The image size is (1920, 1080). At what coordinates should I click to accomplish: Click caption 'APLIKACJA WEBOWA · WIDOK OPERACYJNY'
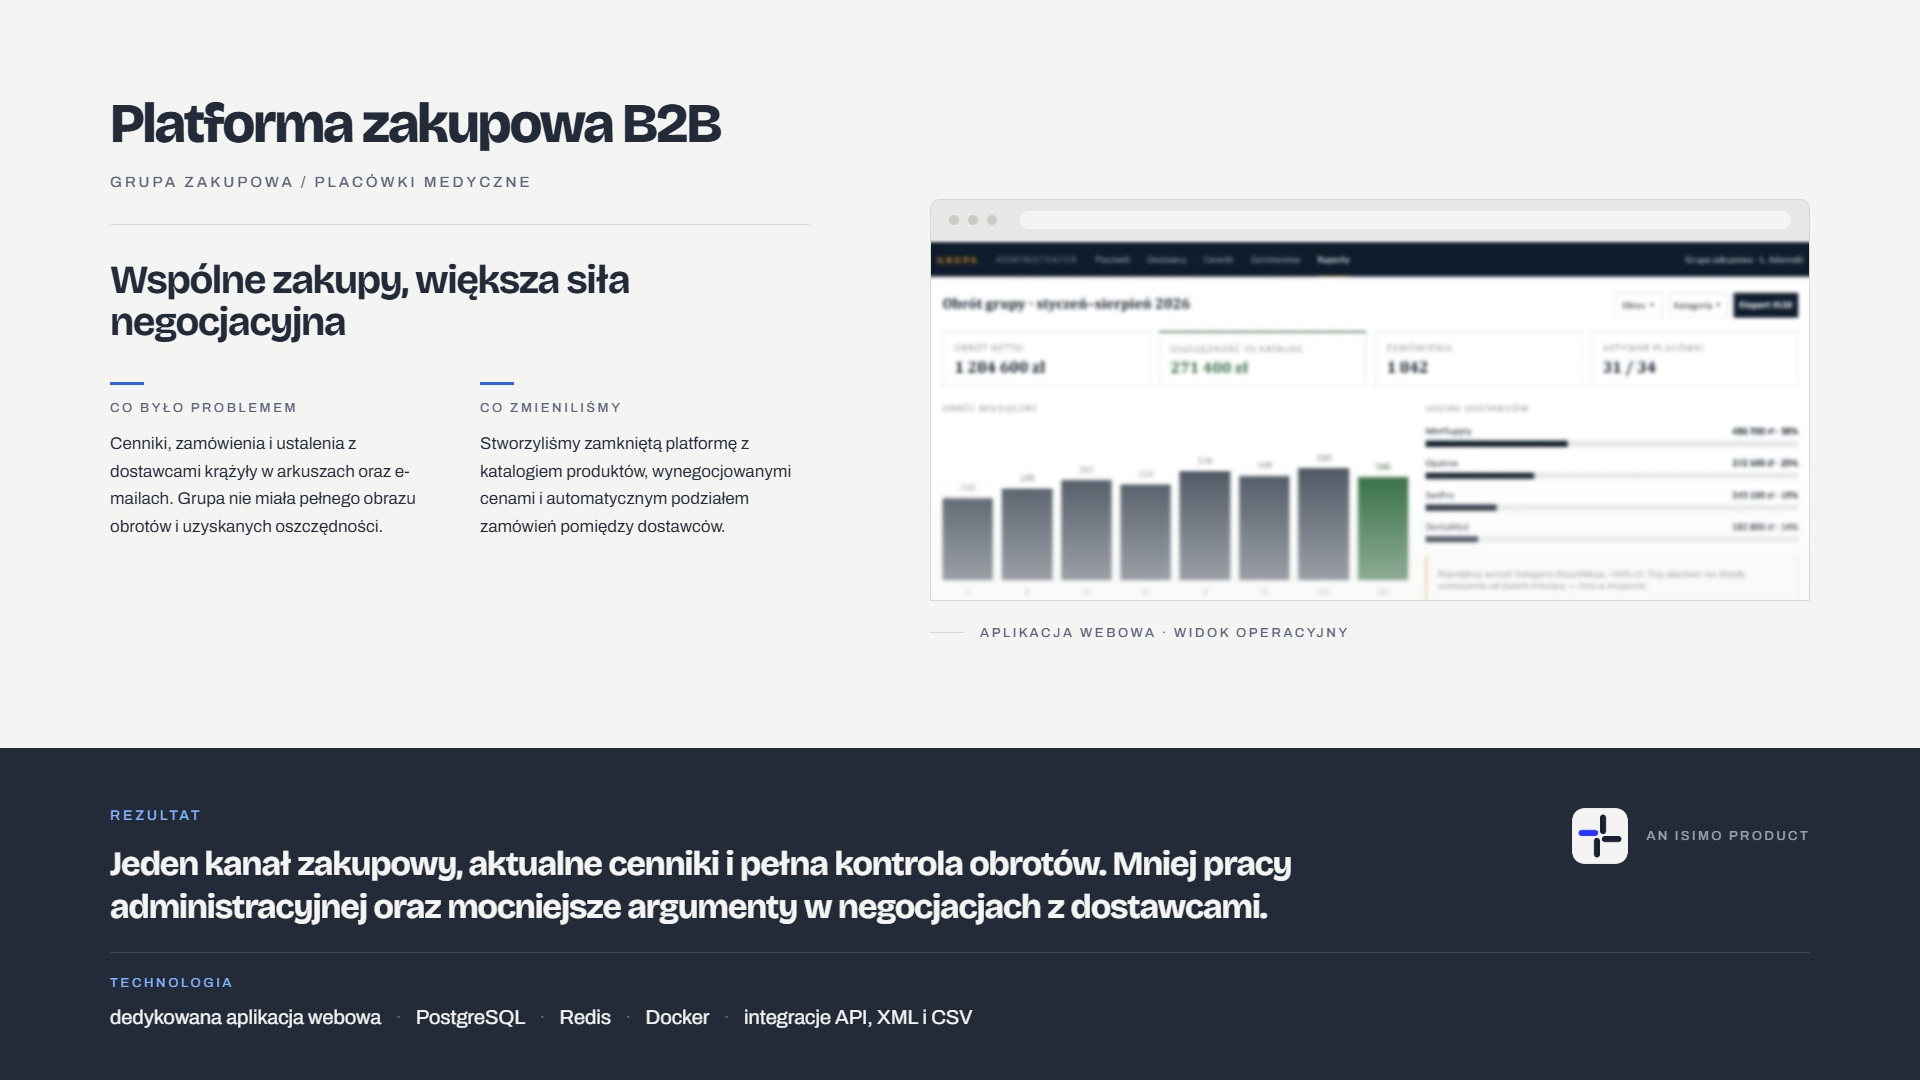point(1164,633)
